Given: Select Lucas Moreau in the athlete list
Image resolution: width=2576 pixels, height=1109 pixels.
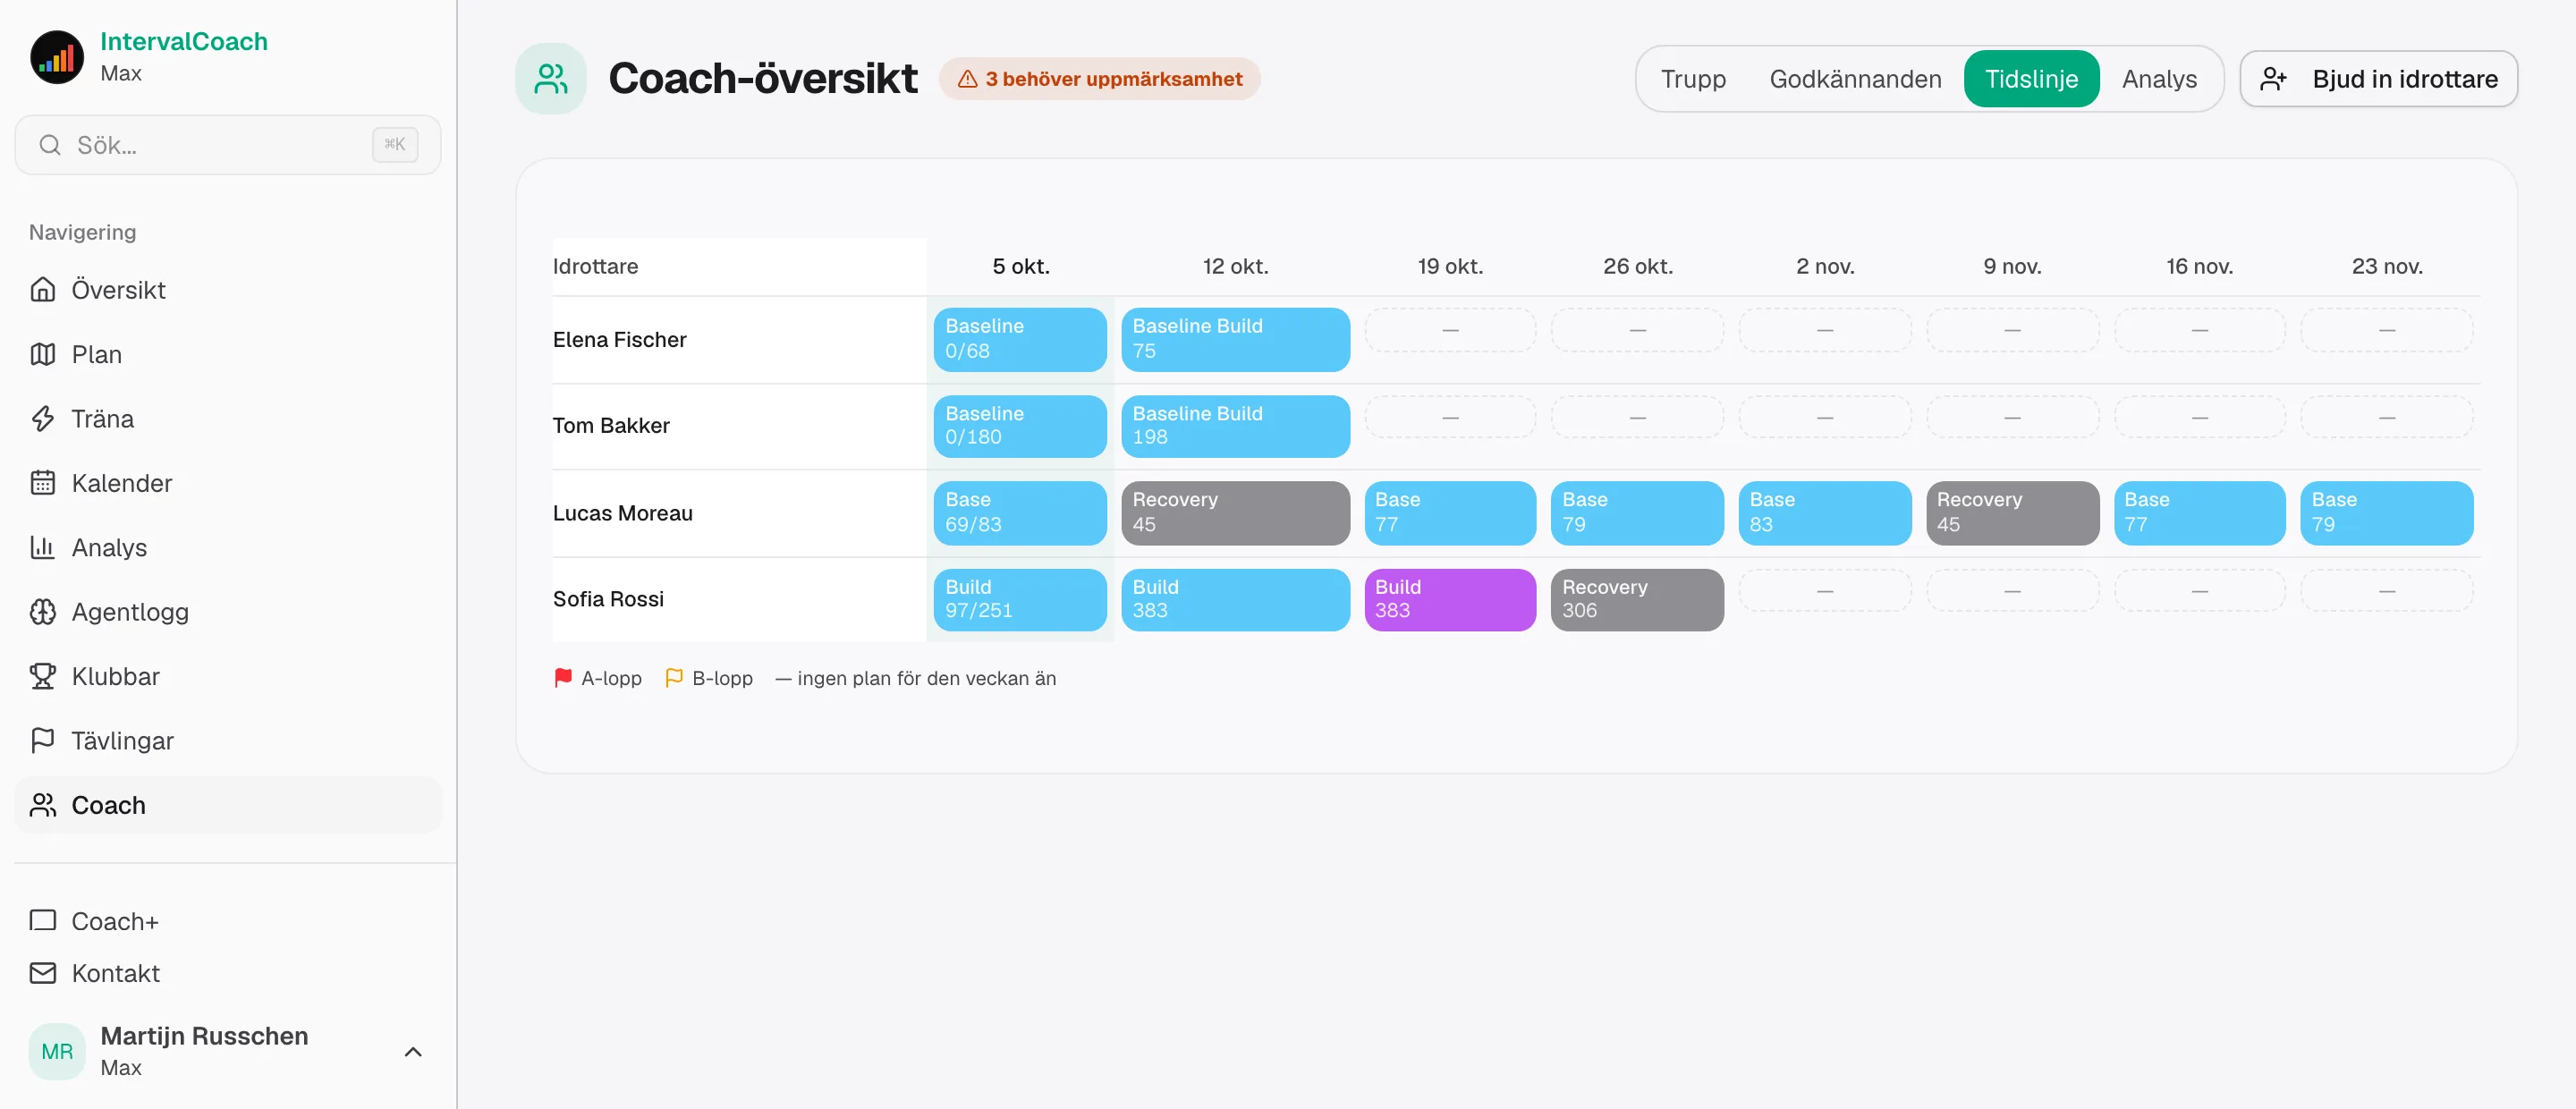Looking at the screenshot, I should tap(623, 513).
